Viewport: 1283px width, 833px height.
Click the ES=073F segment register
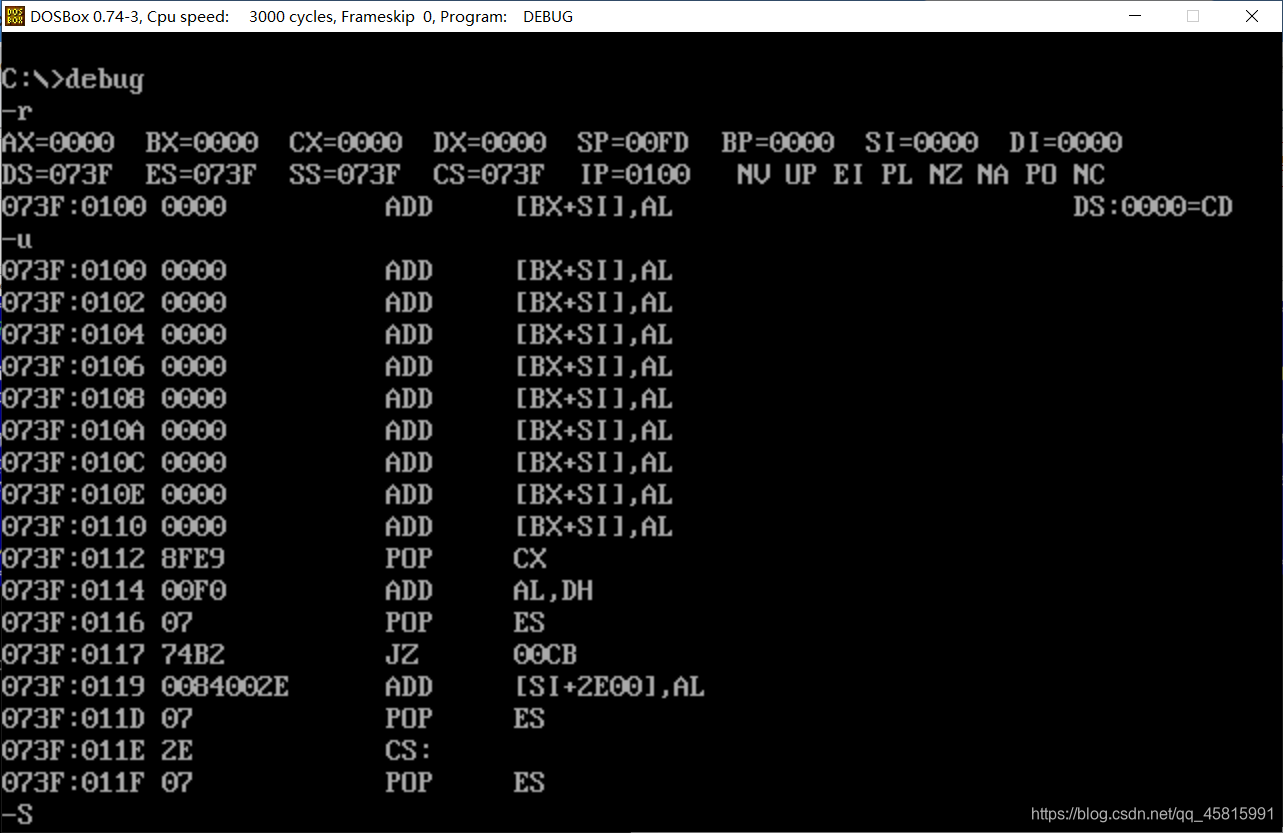[201, 174]
